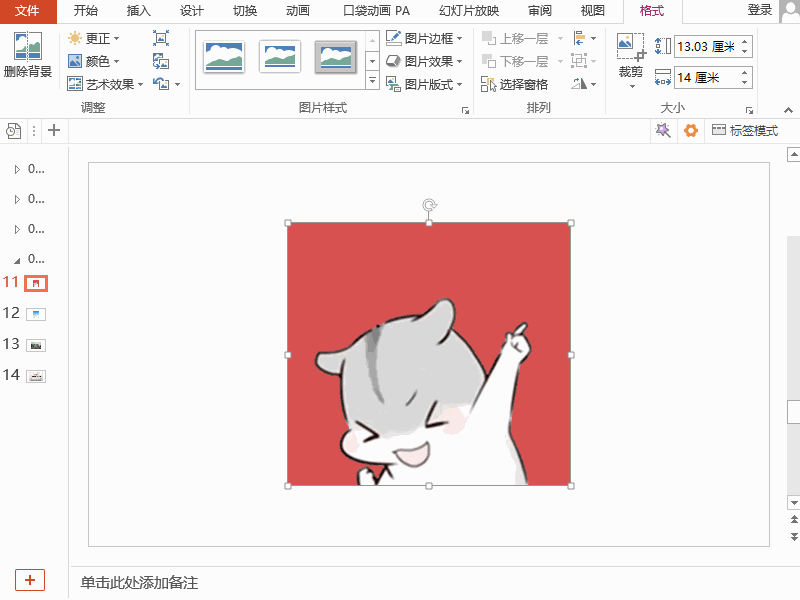This screenshot has height=600, width=800.
Task: Go to previous slide with double-up arrow
Action: (x=794, y=519)
